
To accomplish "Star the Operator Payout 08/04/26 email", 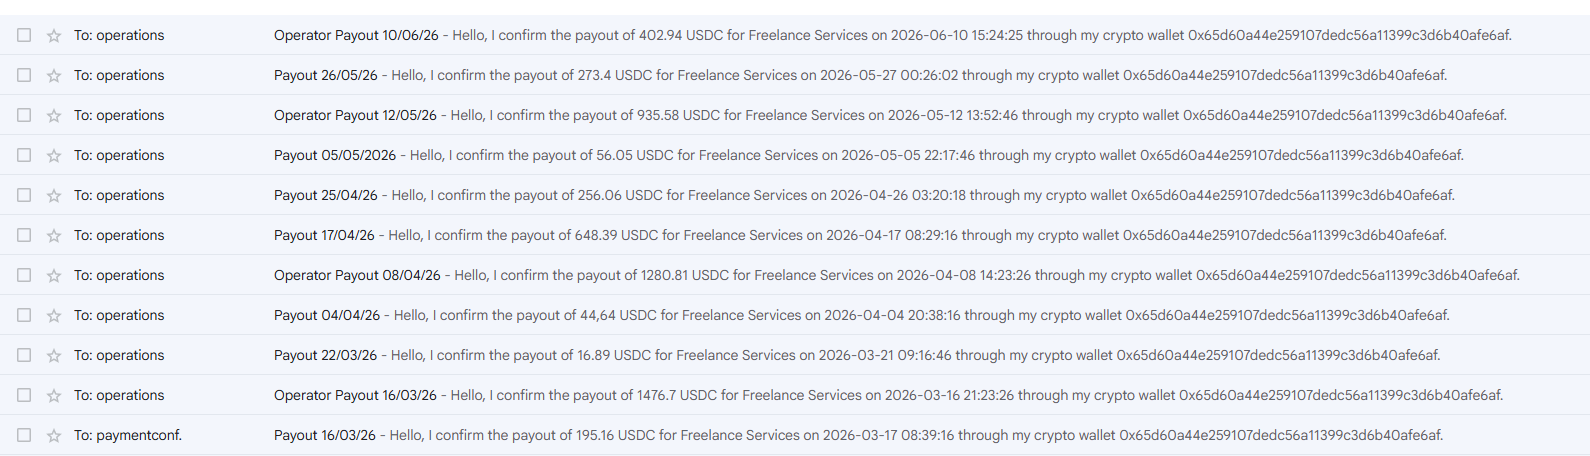I will (x=54, y=275).
